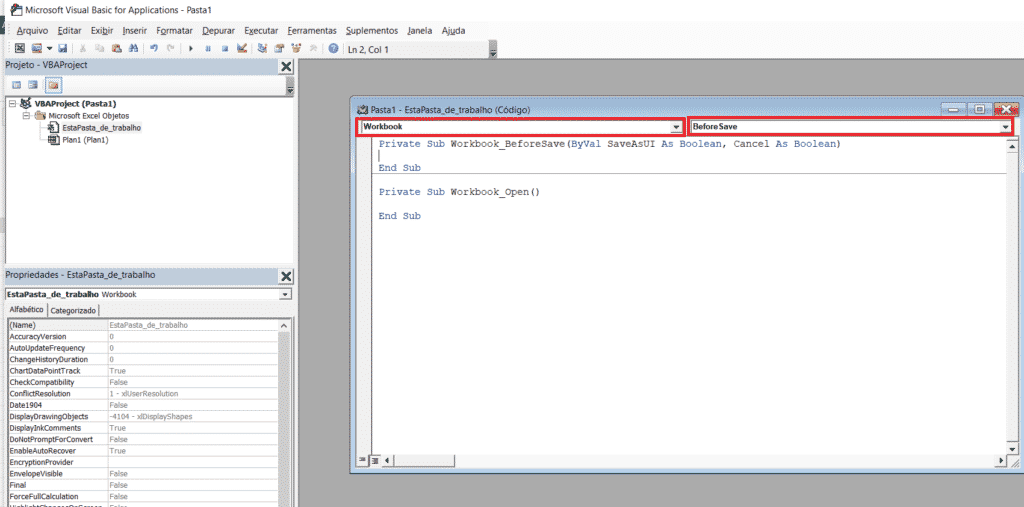1024x507 pixels.
Task: Open the Executar menu
Action: (261, 31)
